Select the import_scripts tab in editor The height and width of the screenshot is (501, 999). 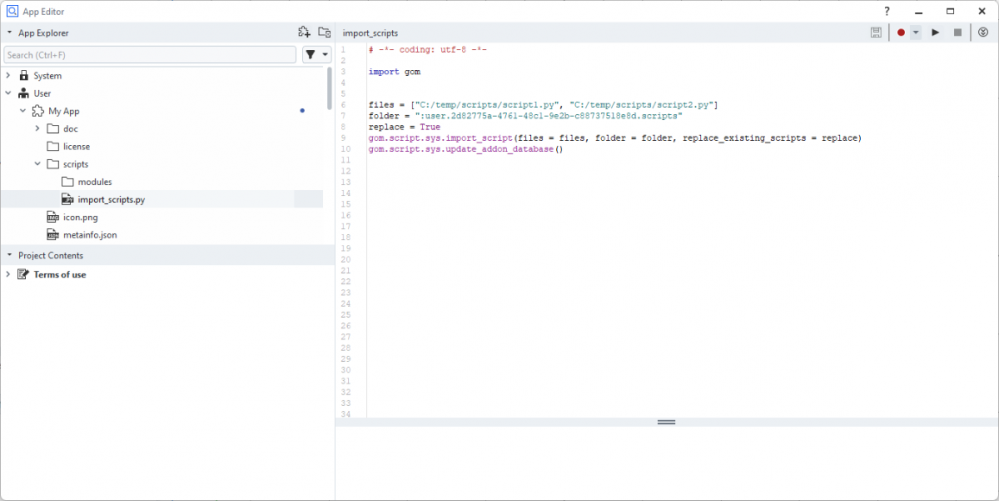click(x=370, y=33)
